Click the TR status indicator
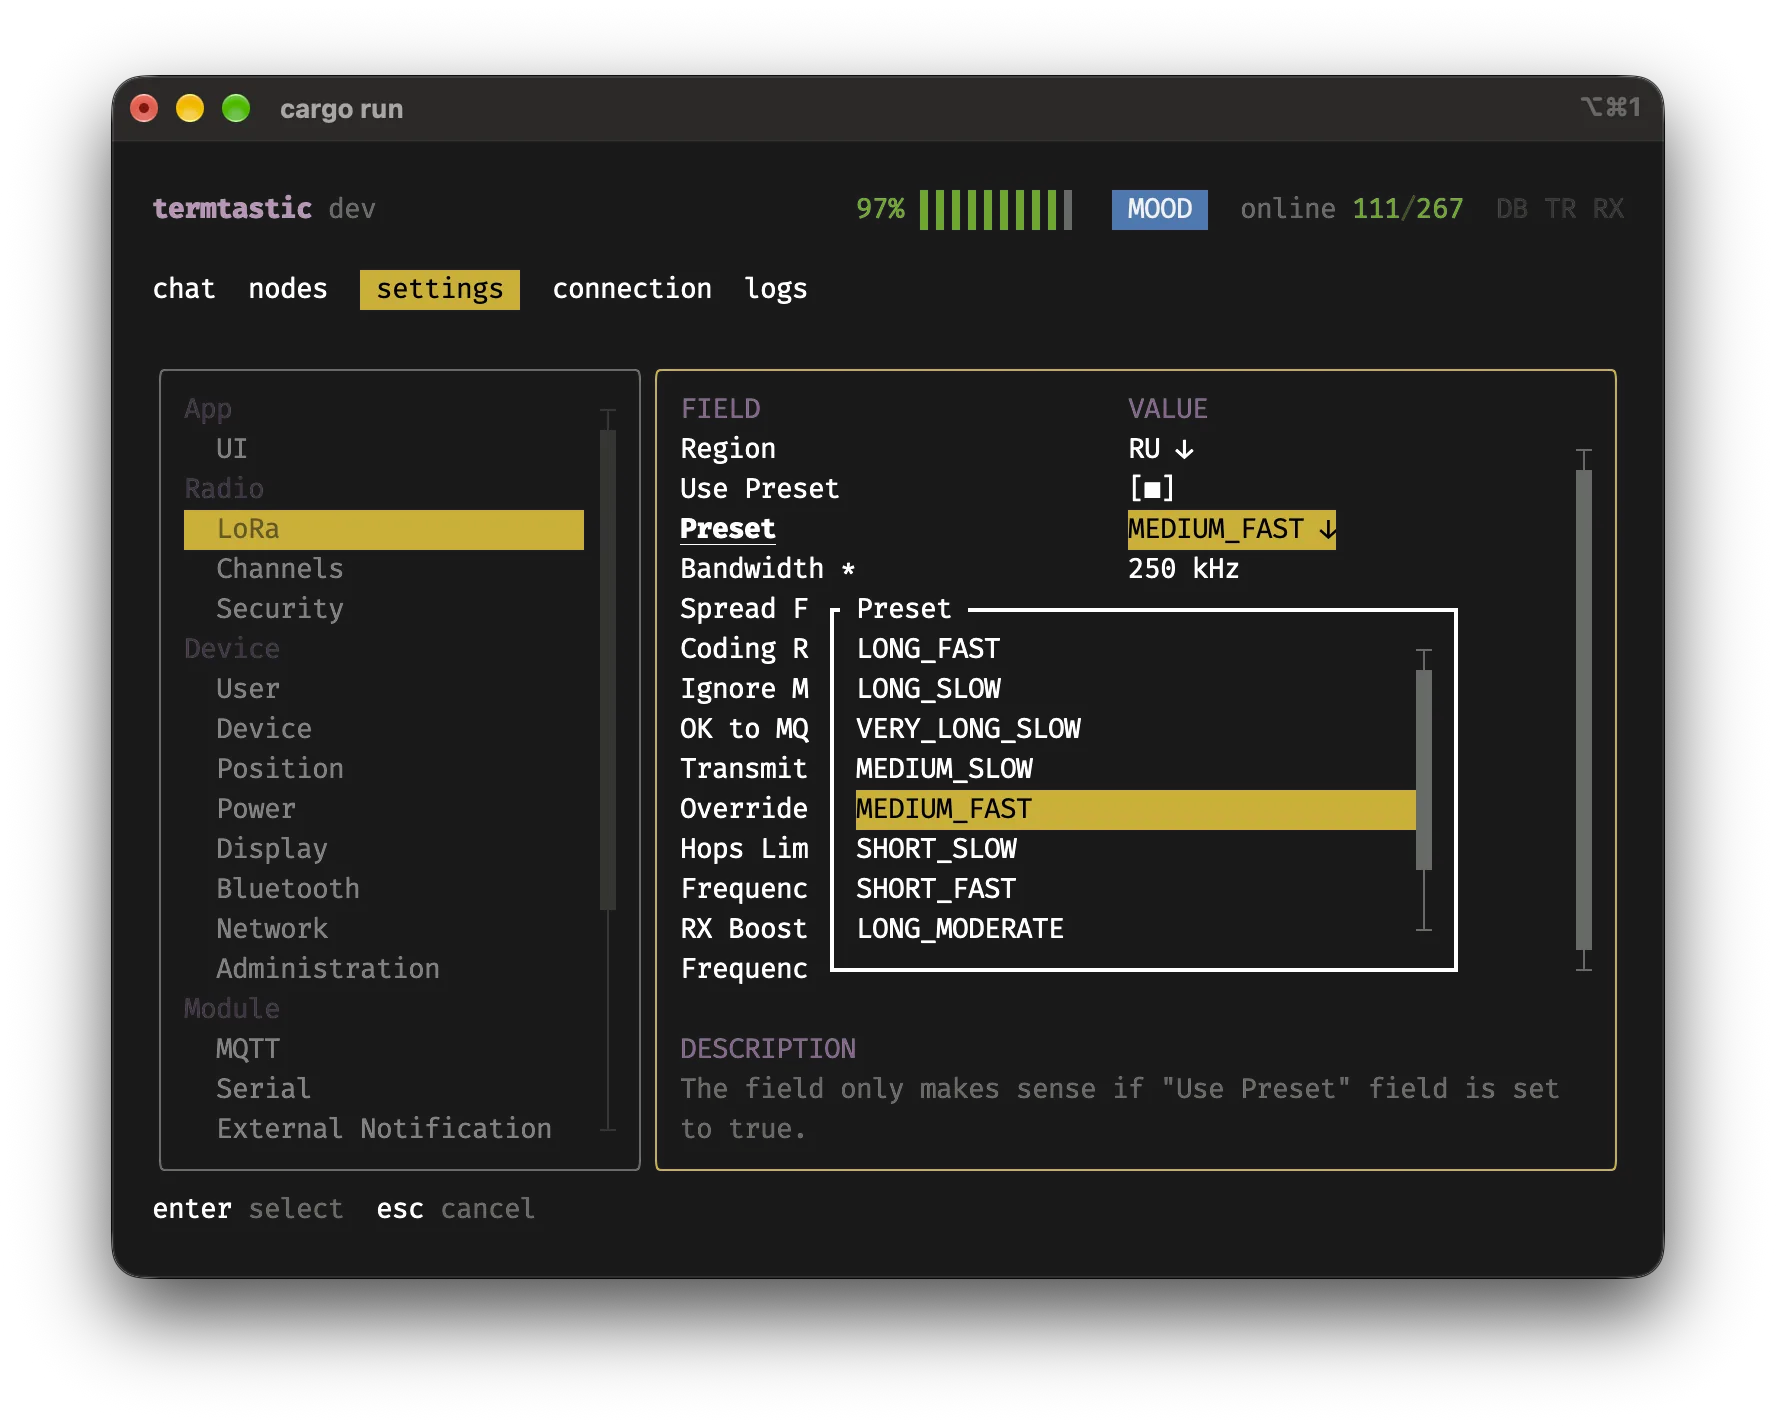 point(1560,209)
